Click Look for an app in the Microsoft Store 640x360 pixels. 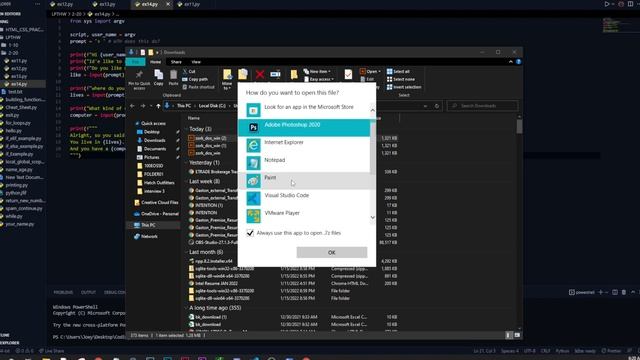pos(304,110)
